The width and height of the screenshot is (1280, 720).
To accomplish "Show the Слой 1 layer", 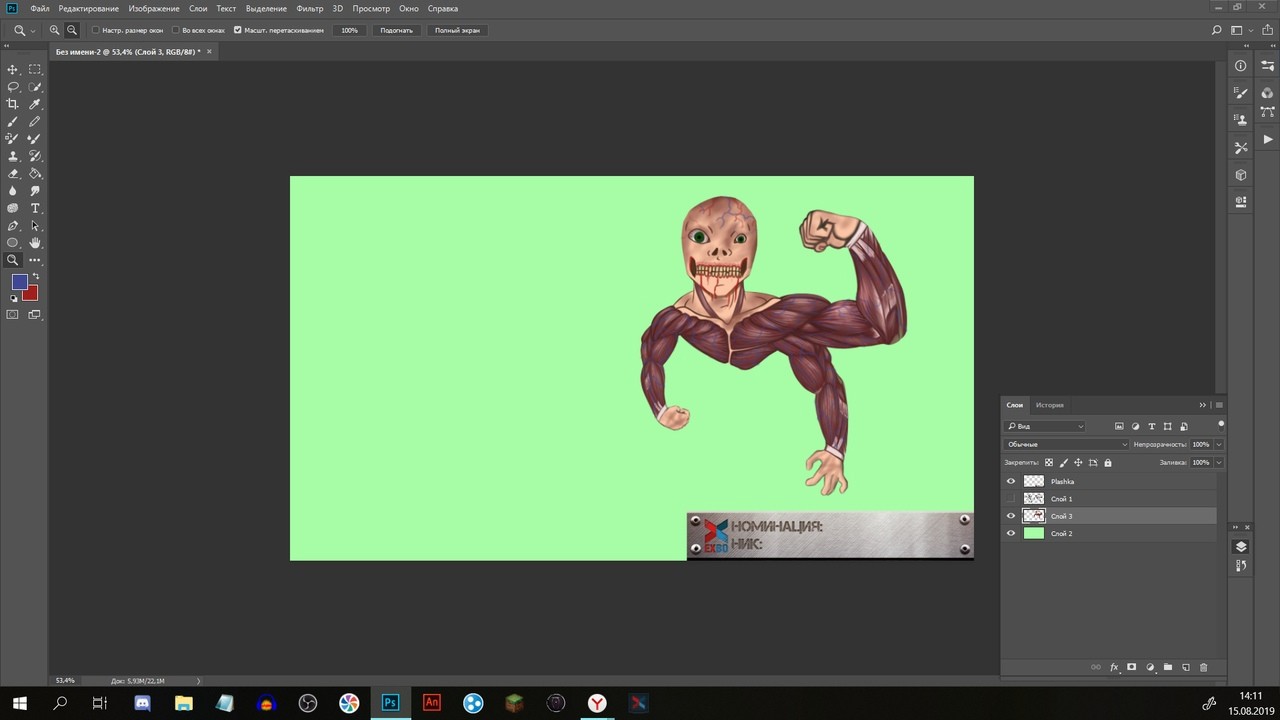I will 1011,499.
